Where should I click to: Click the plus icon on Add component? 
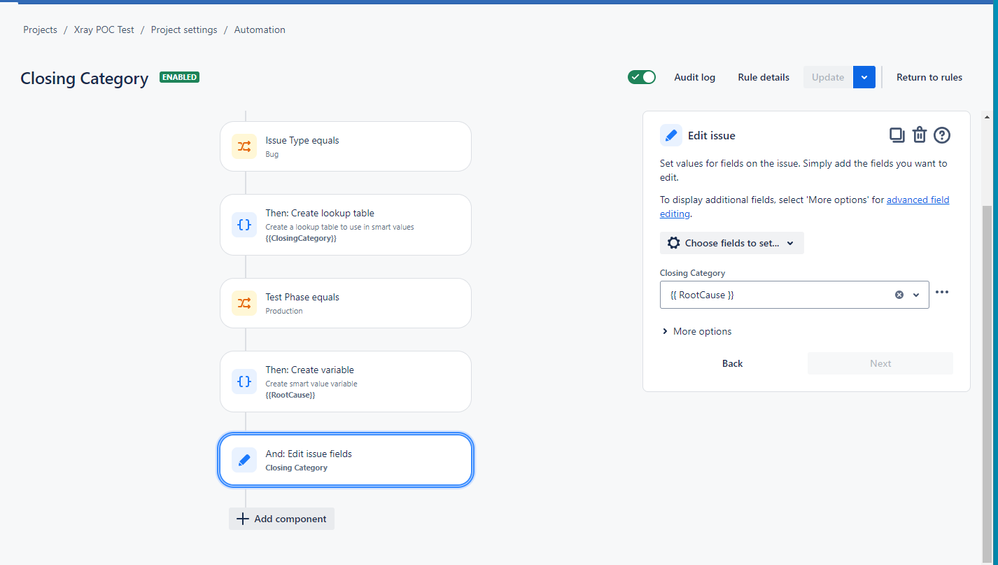(x=242, y=519)
